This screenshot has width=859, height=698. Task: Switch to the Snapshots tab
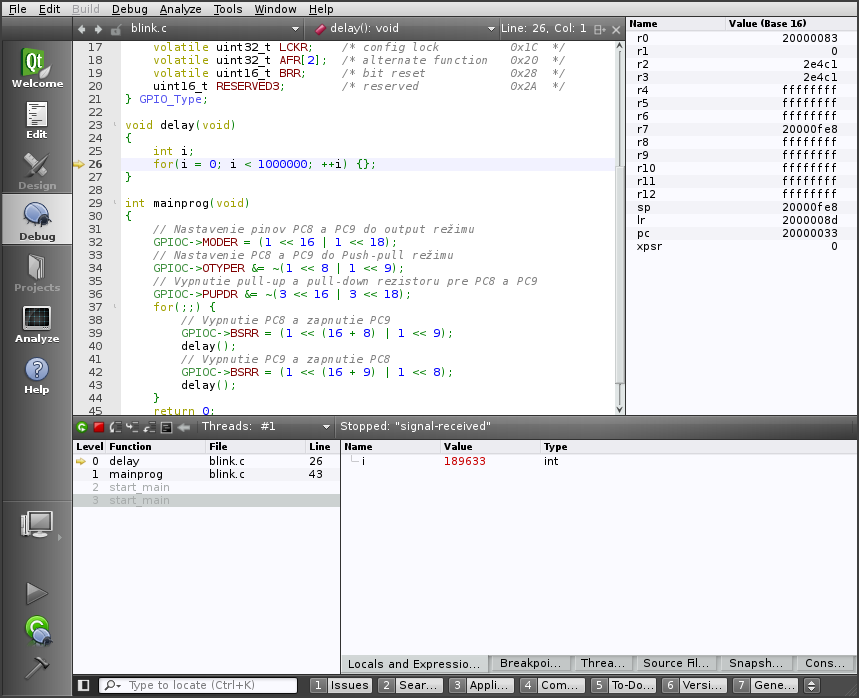(755, 663)
